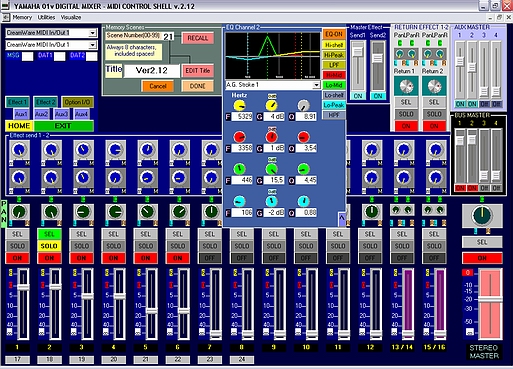Switch to the Option I/O page
The image size is (513, 369).
click(77, 102)
